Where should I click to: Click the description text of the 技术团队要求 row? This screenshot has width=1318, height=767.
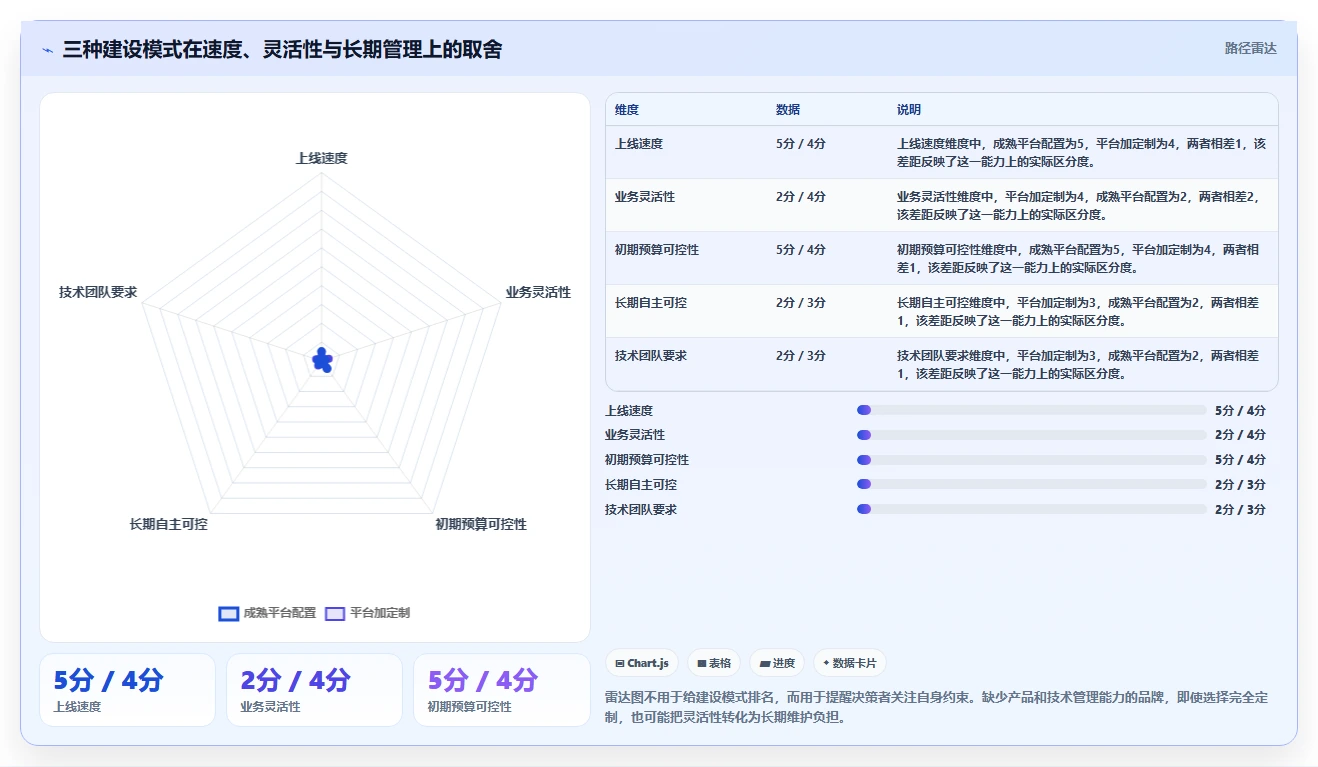point(1078,365)
